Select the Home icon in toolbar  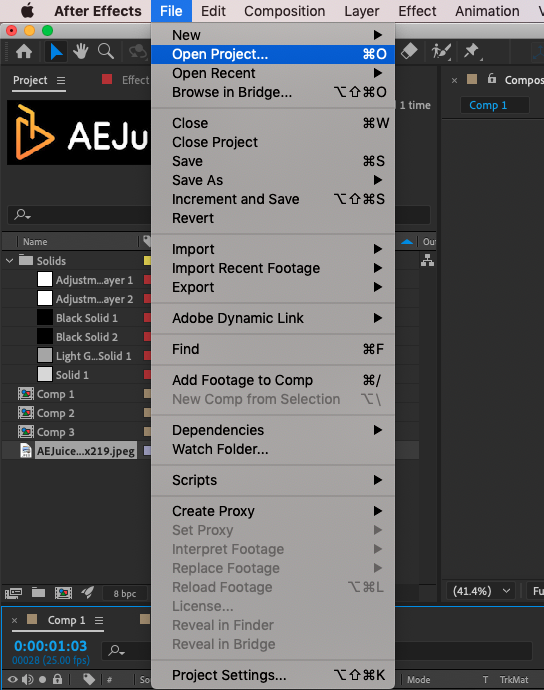[x=24, y=52]
